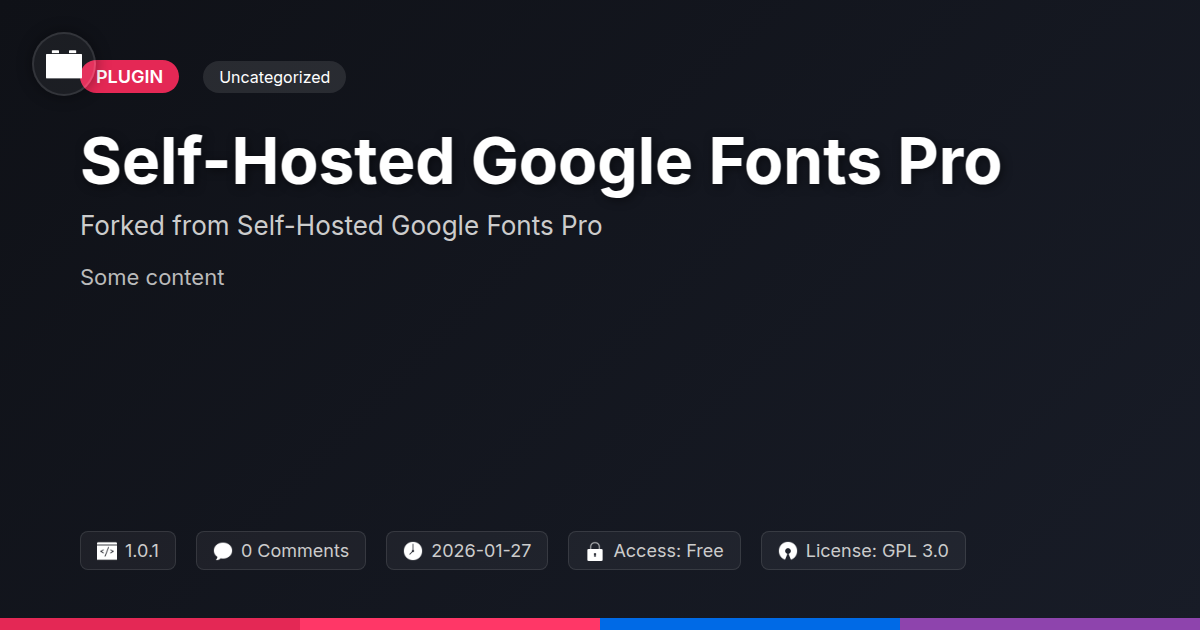Click 'Forked from Self-Hosted Google Fonts Pro' subtitle
This screenshot has width=1200, height=630.
[x=341, y=226]
